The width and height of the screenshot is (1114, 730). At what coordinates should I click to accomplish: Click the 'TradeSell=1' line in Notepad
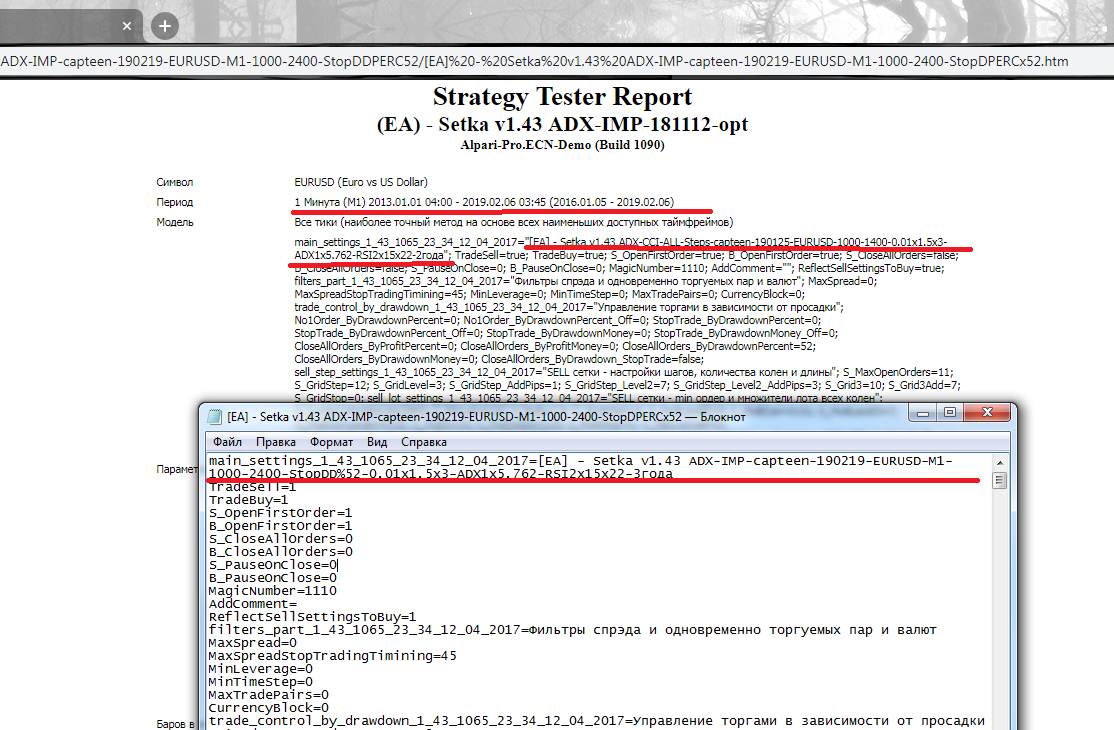(x=252, y=487)
